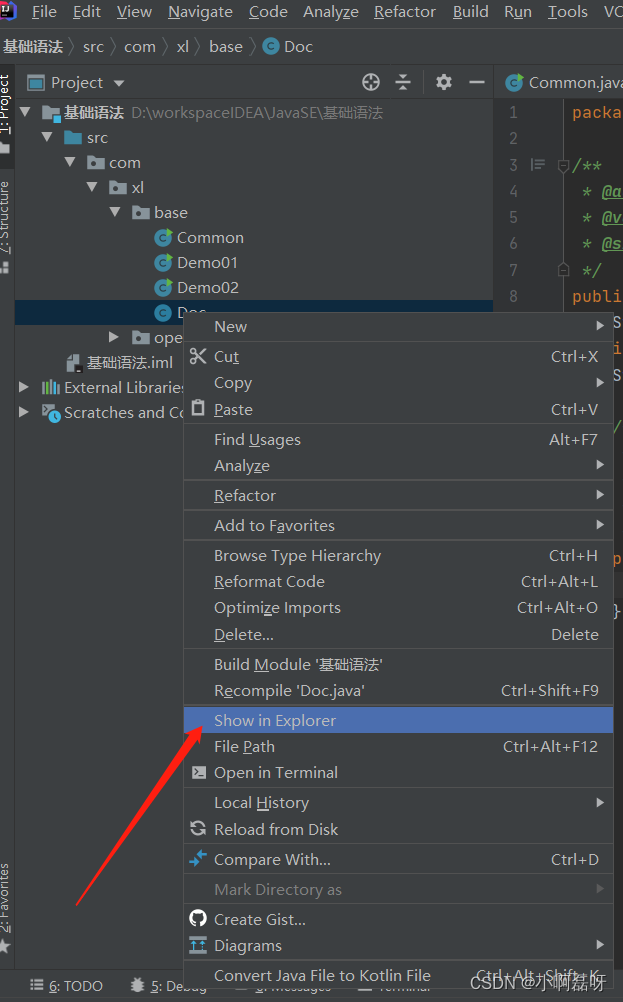Click the Open in Terminal icon
The height and width of the screenshot is (1002, 623).
pyautogui.click(x=199, y=773)
